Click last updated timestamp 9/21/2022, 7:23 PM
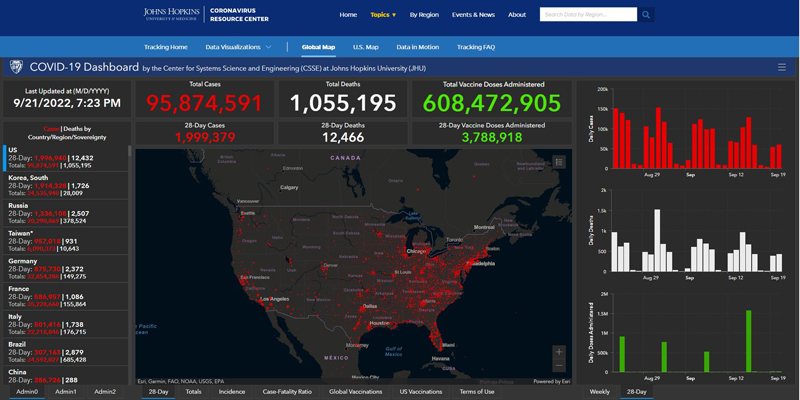This screenshot has width=800, height=400. tap(67, 103)
